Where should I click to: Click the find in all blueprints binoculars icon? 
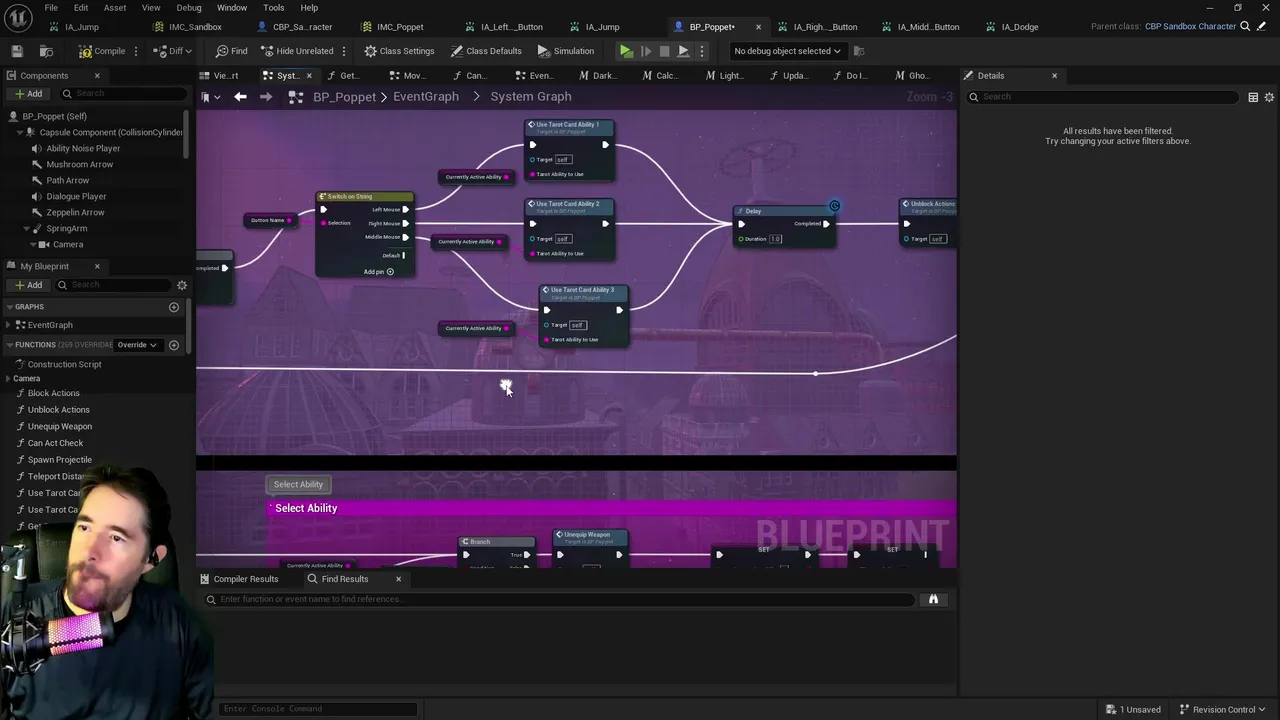933,599
